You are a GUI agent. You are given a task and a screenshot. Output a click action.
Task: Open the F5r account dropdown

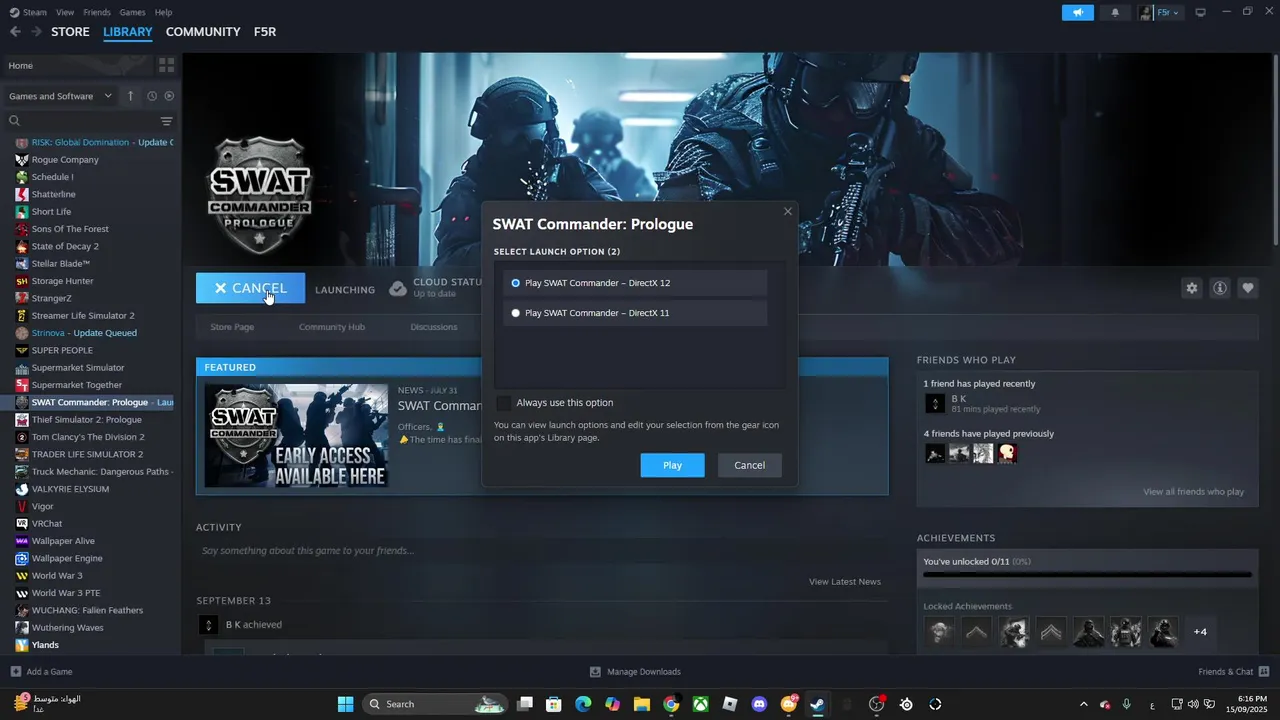1160,13
